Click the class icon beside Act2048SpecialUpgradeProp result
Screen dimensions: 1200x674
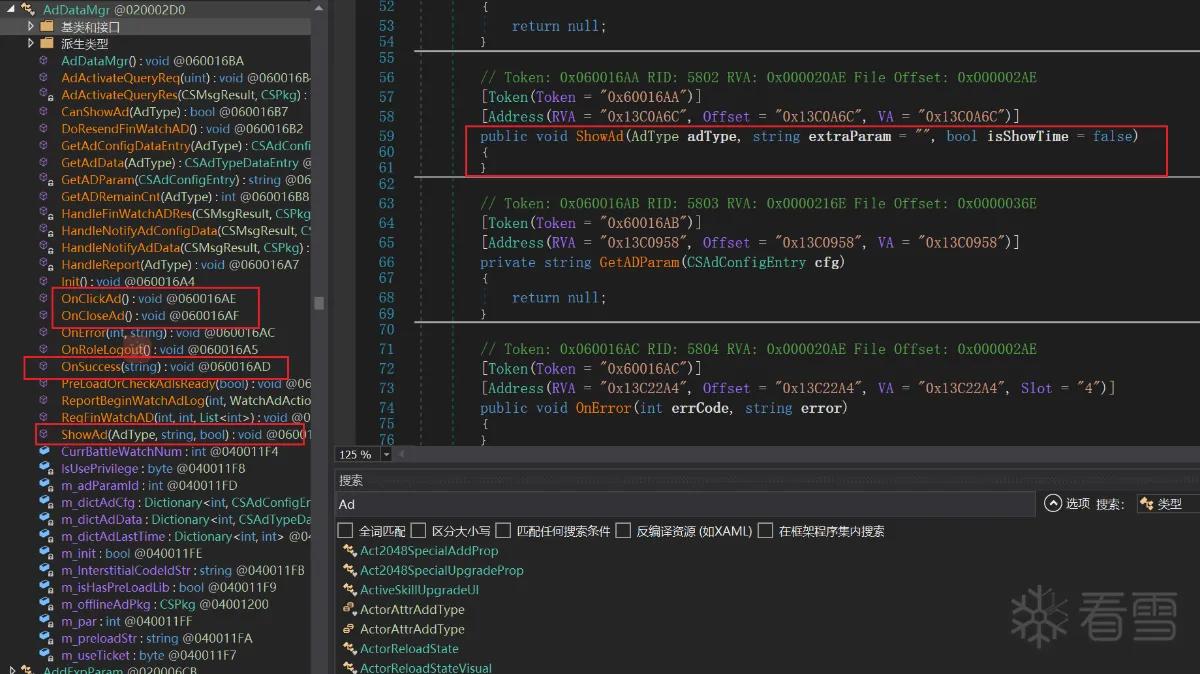(x=349, y=570)
